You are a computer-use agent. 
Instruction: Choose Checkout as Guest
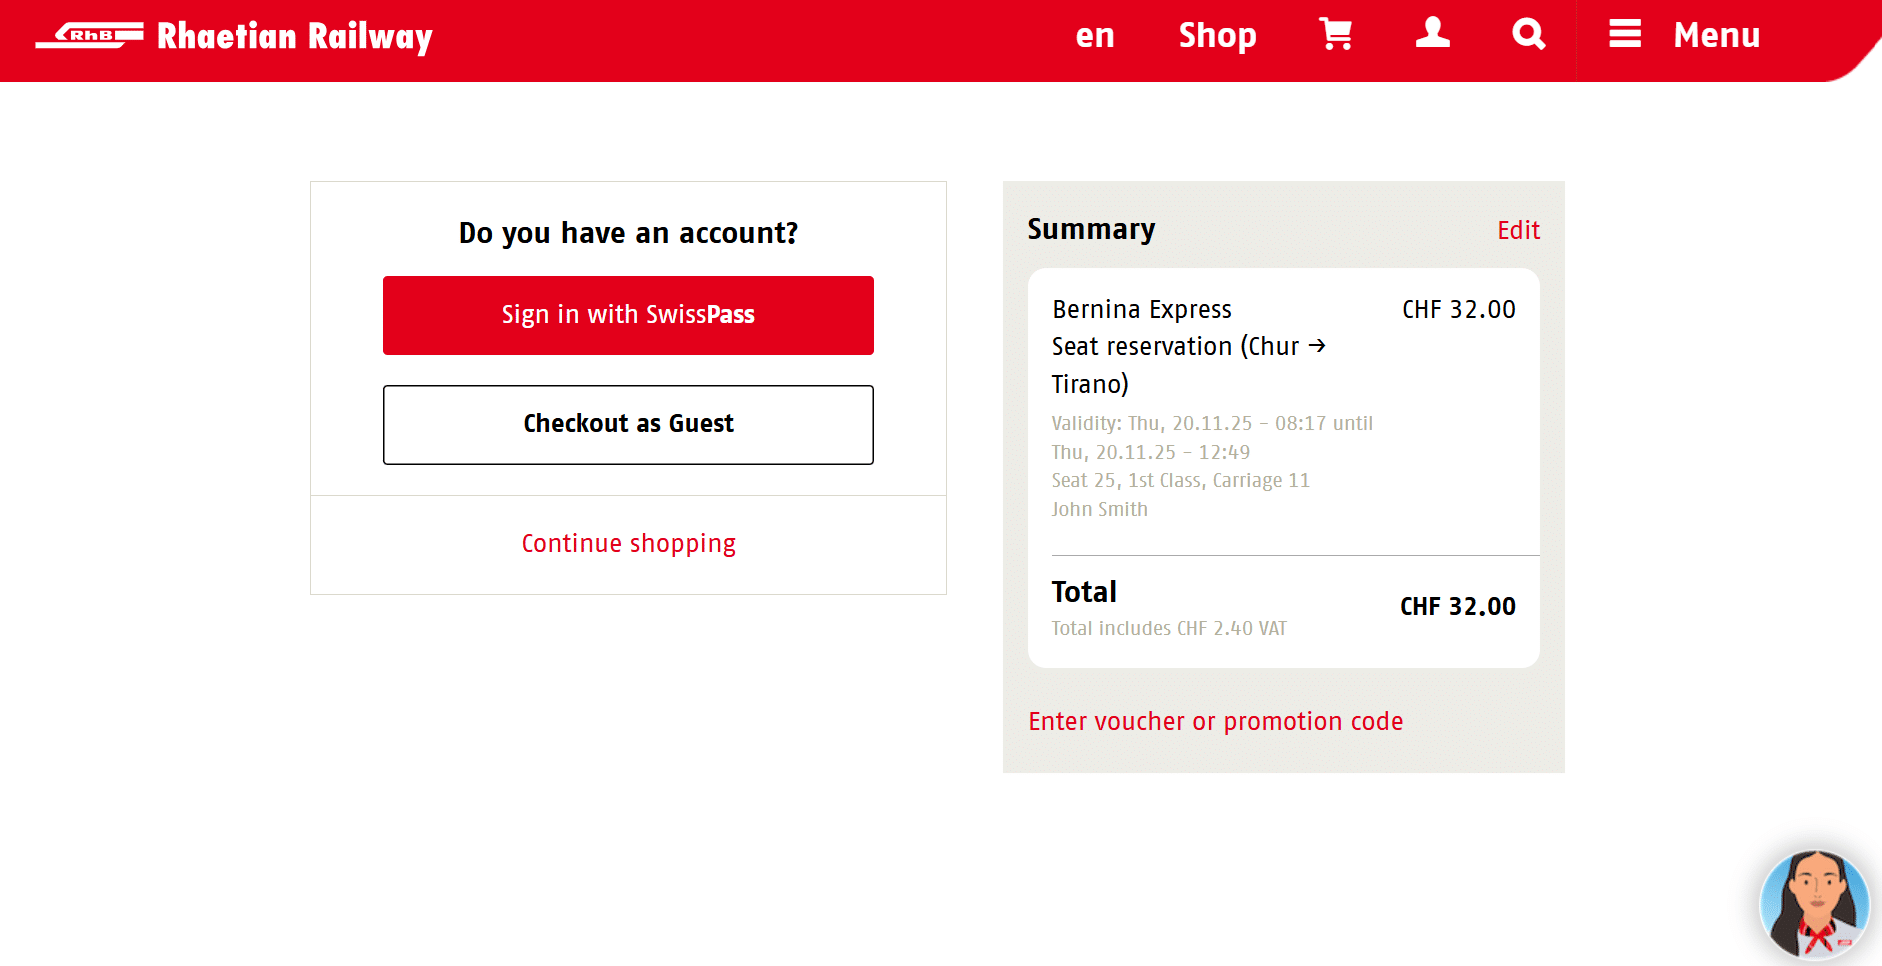tap(628, 424)
